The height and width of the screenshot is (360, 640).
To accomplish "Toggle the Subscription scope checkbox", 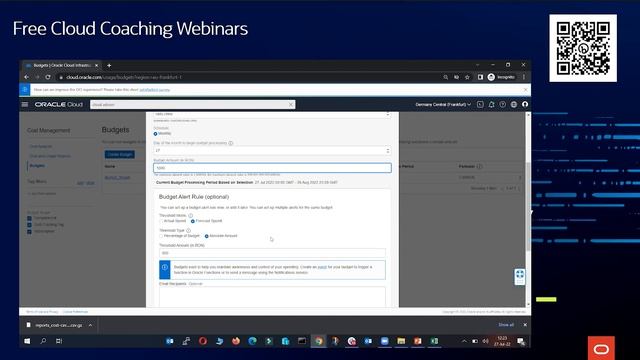I will 29,231.
